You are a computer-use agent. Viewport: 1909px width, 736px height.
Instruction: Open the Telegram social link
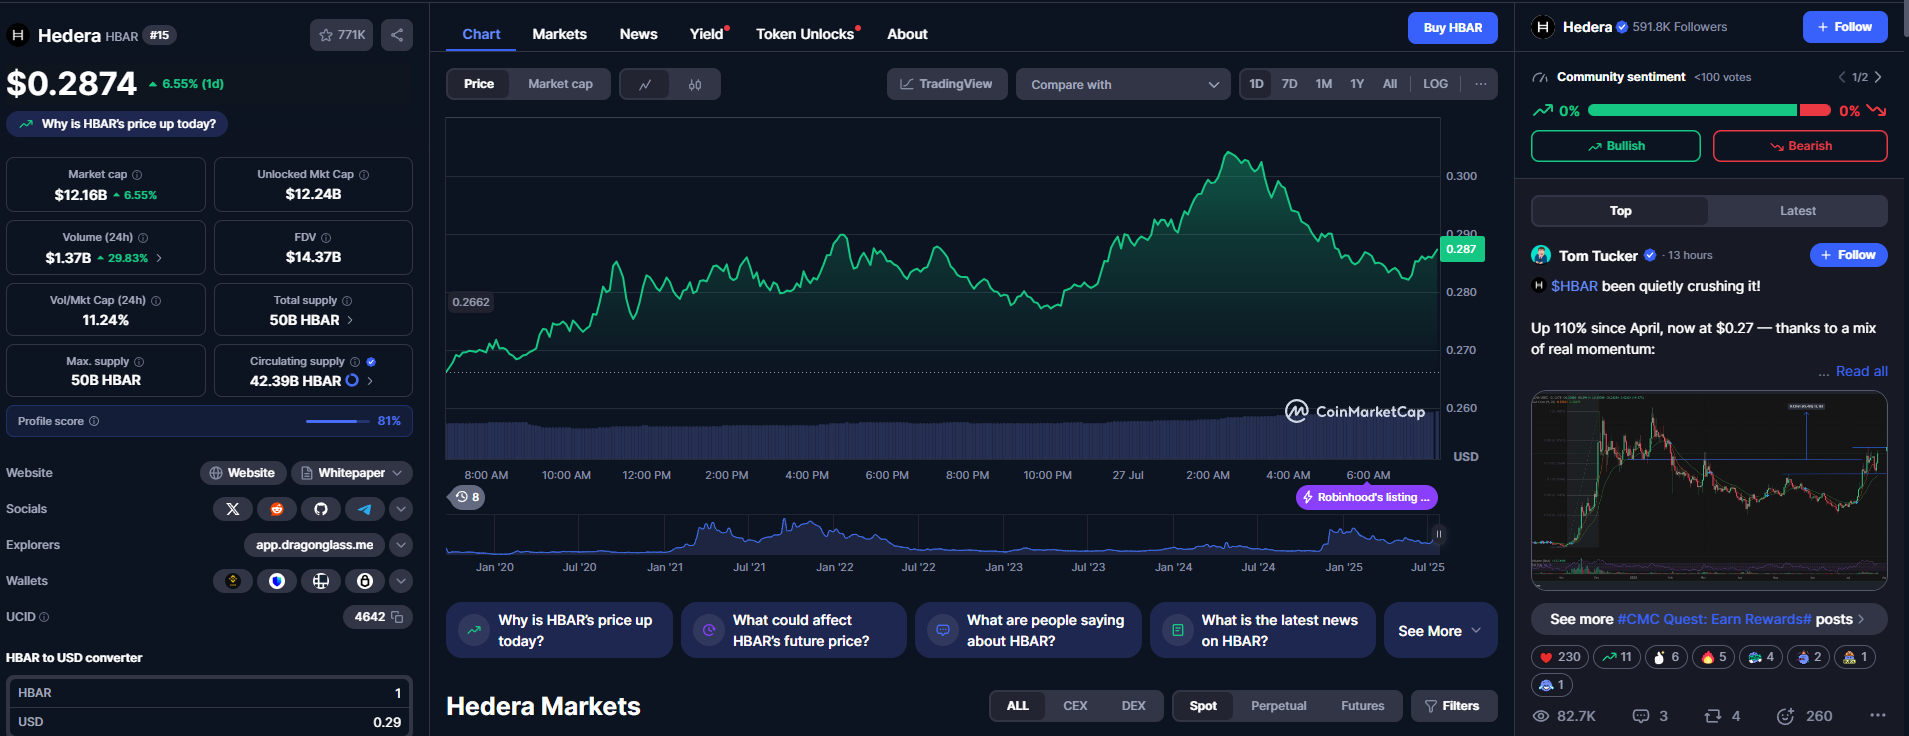(x=365, y=509)
